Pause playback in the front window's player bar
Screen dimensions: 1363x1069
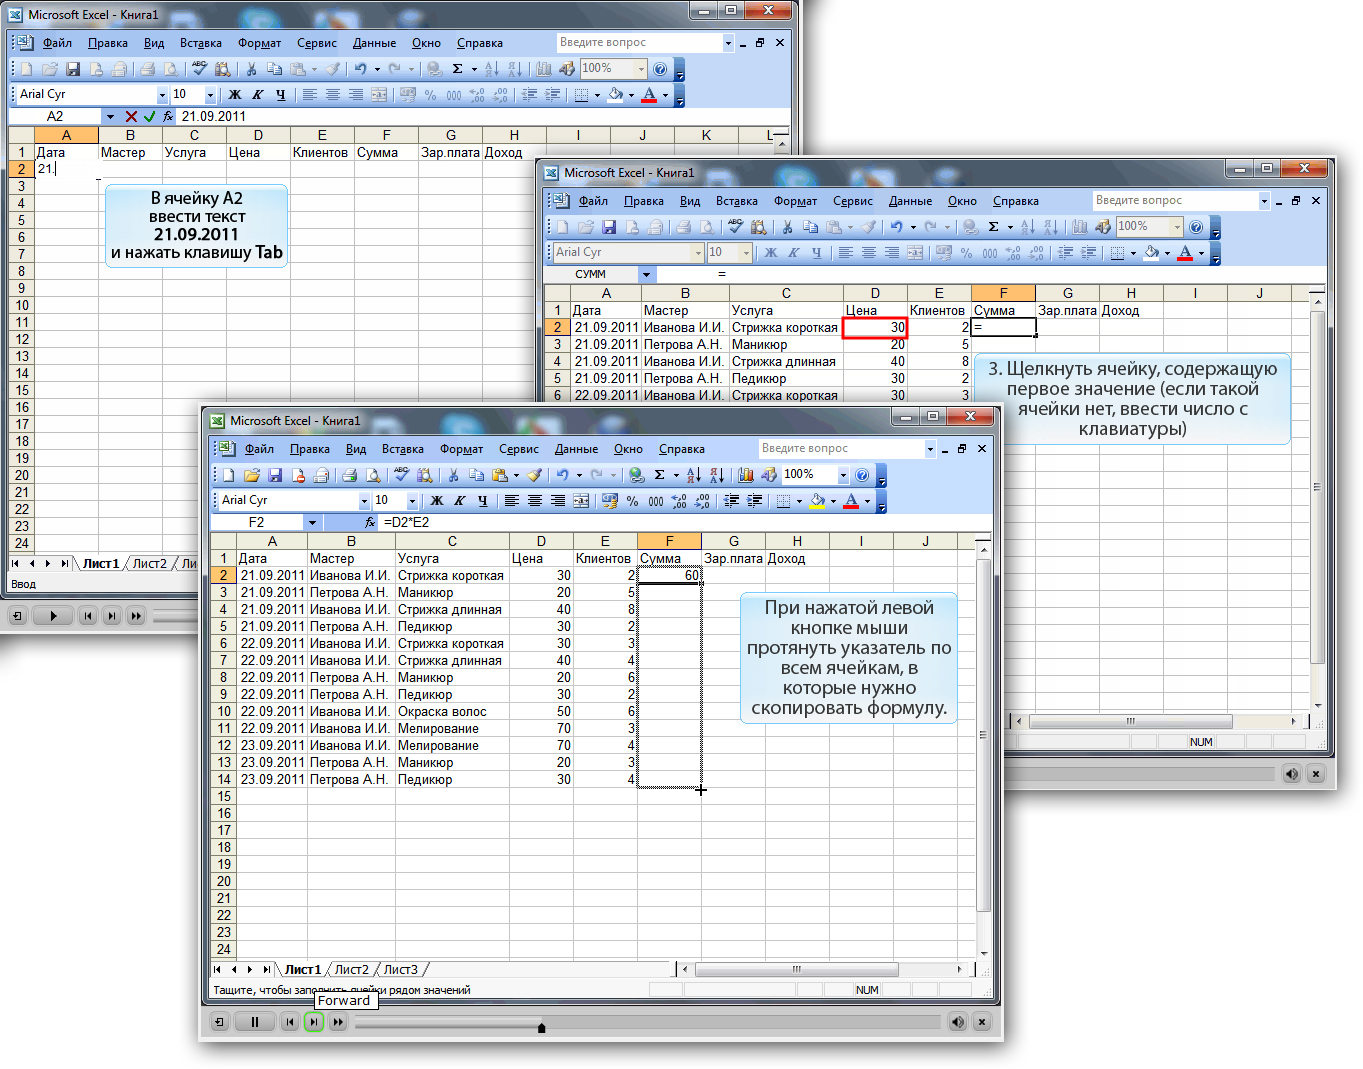pos(255,1021)
